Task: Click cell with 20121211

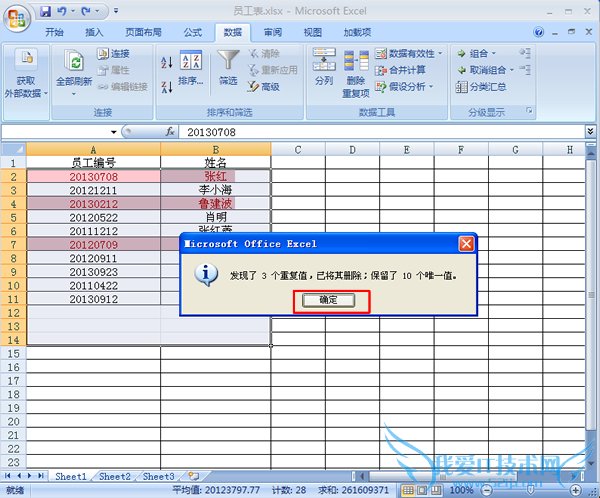Action: (x=93, y=190)
